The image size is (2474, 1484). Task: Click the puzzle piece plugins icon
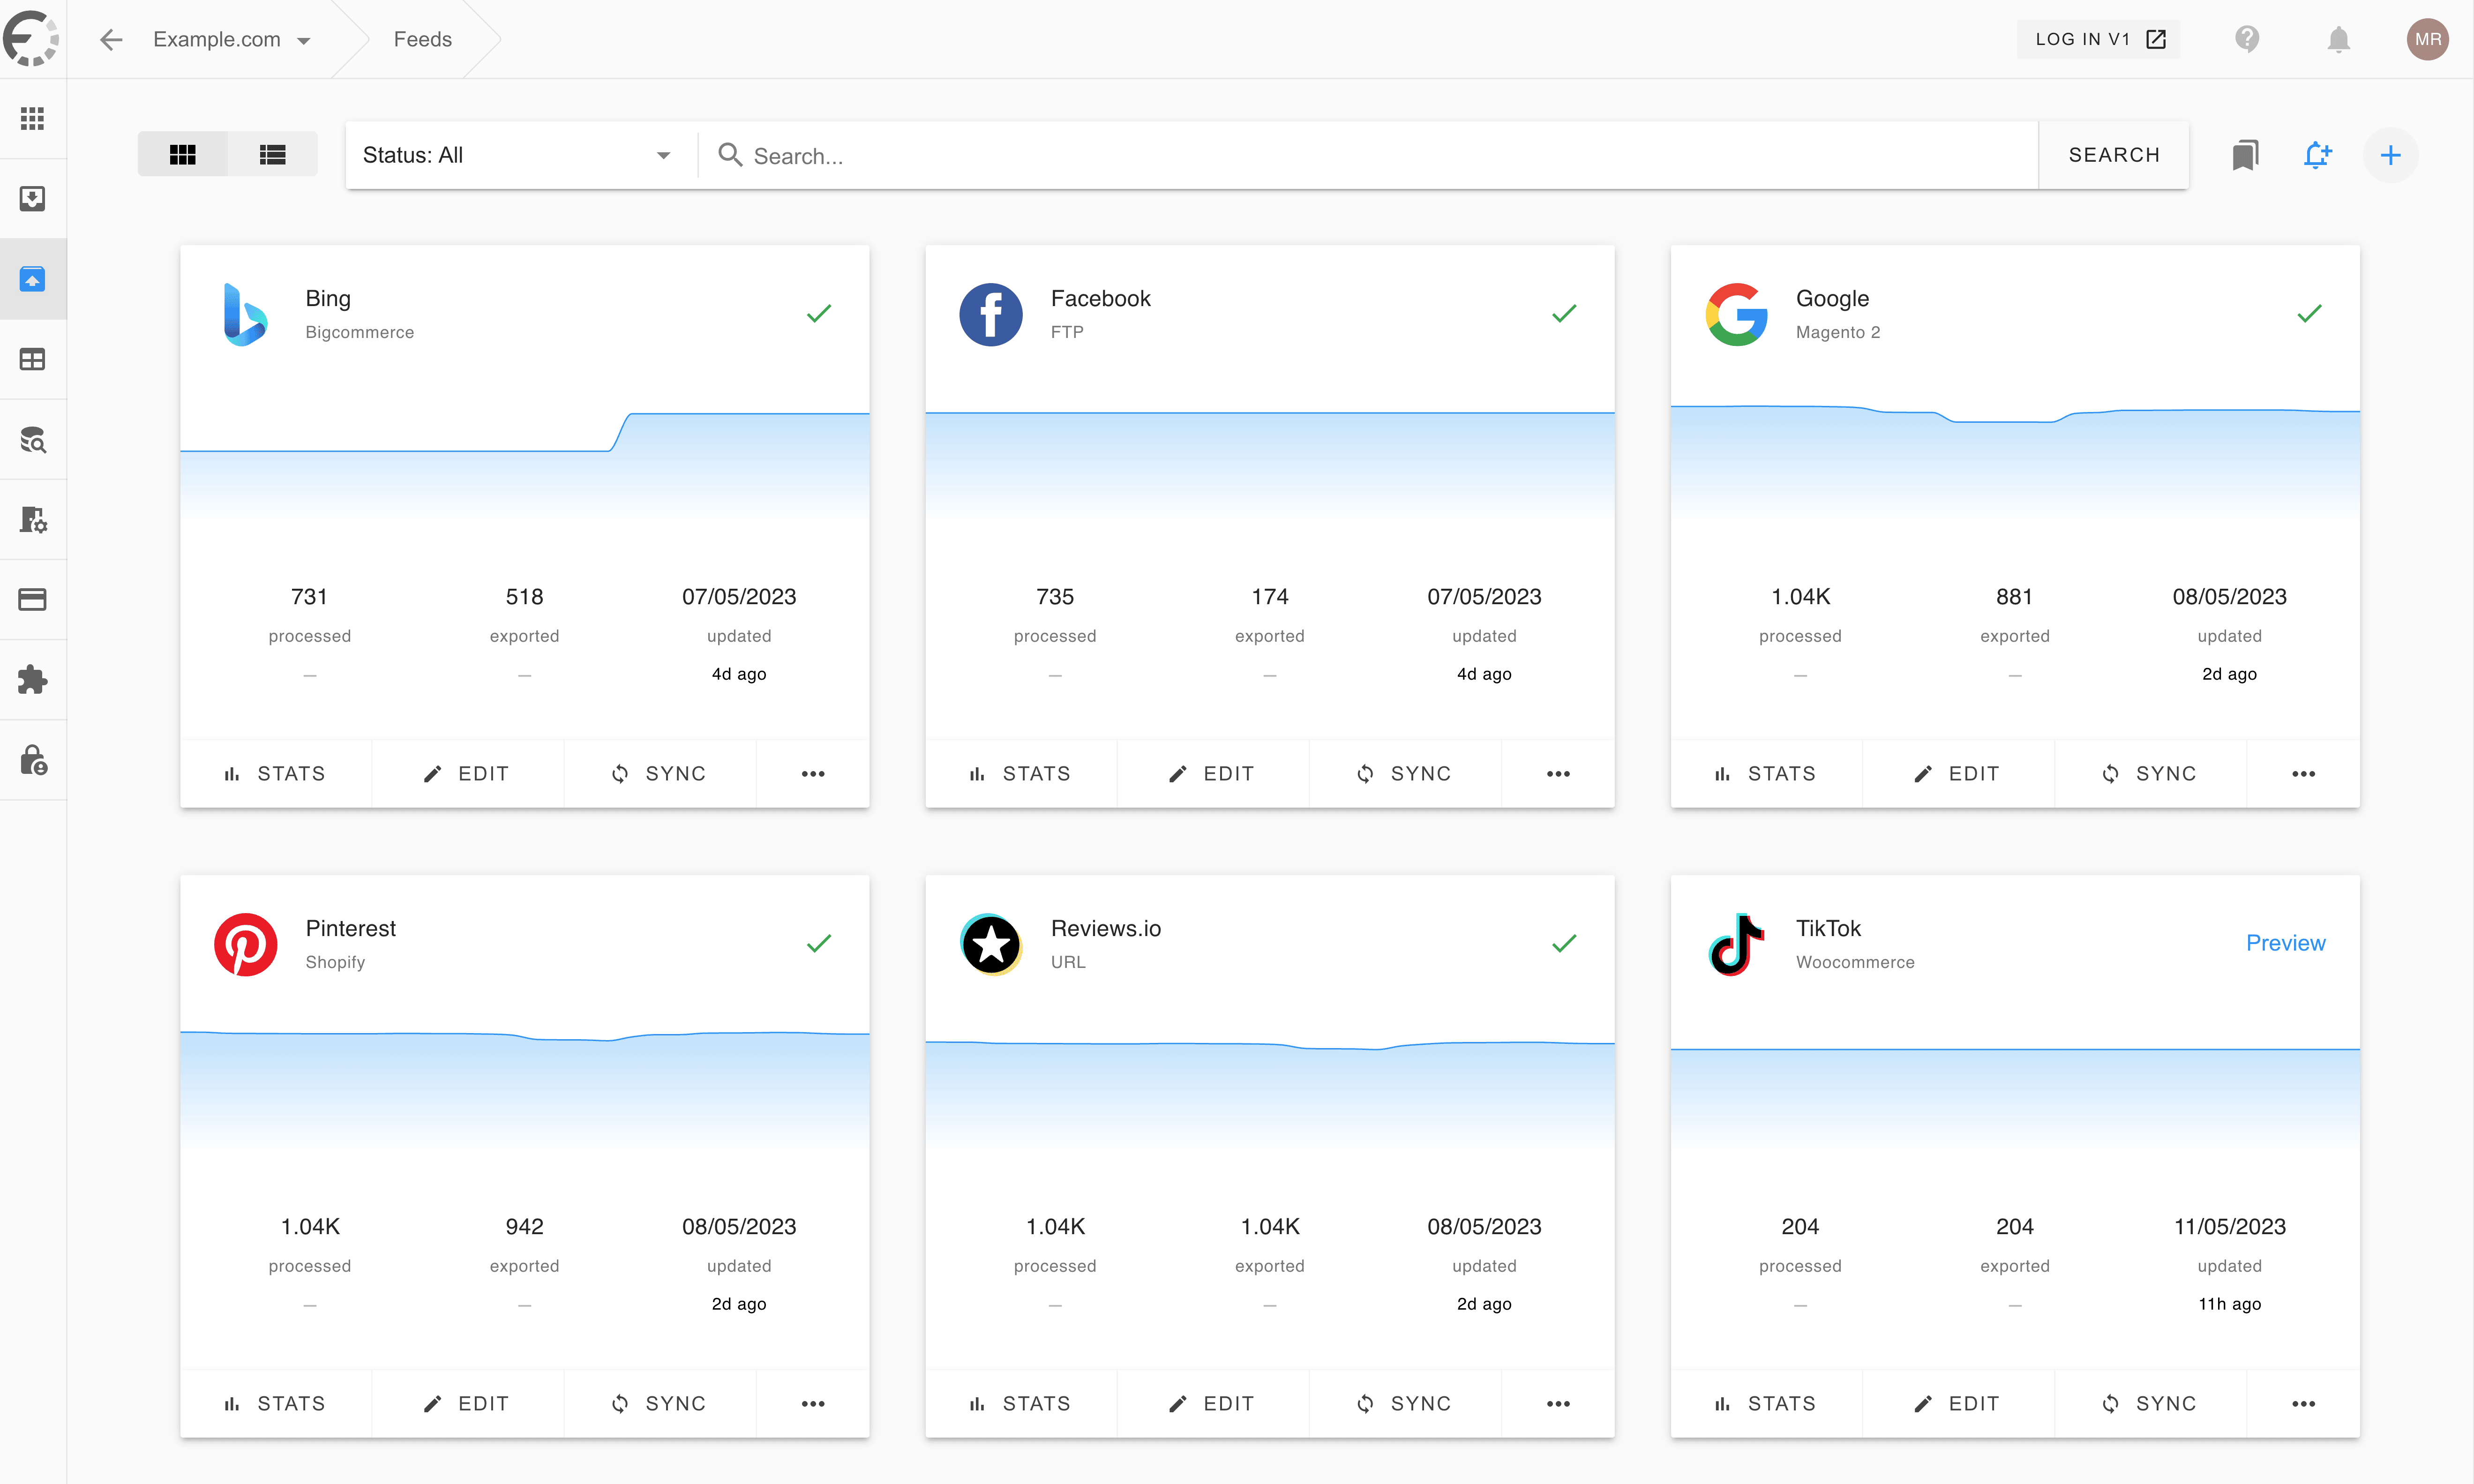coord(32,680)
